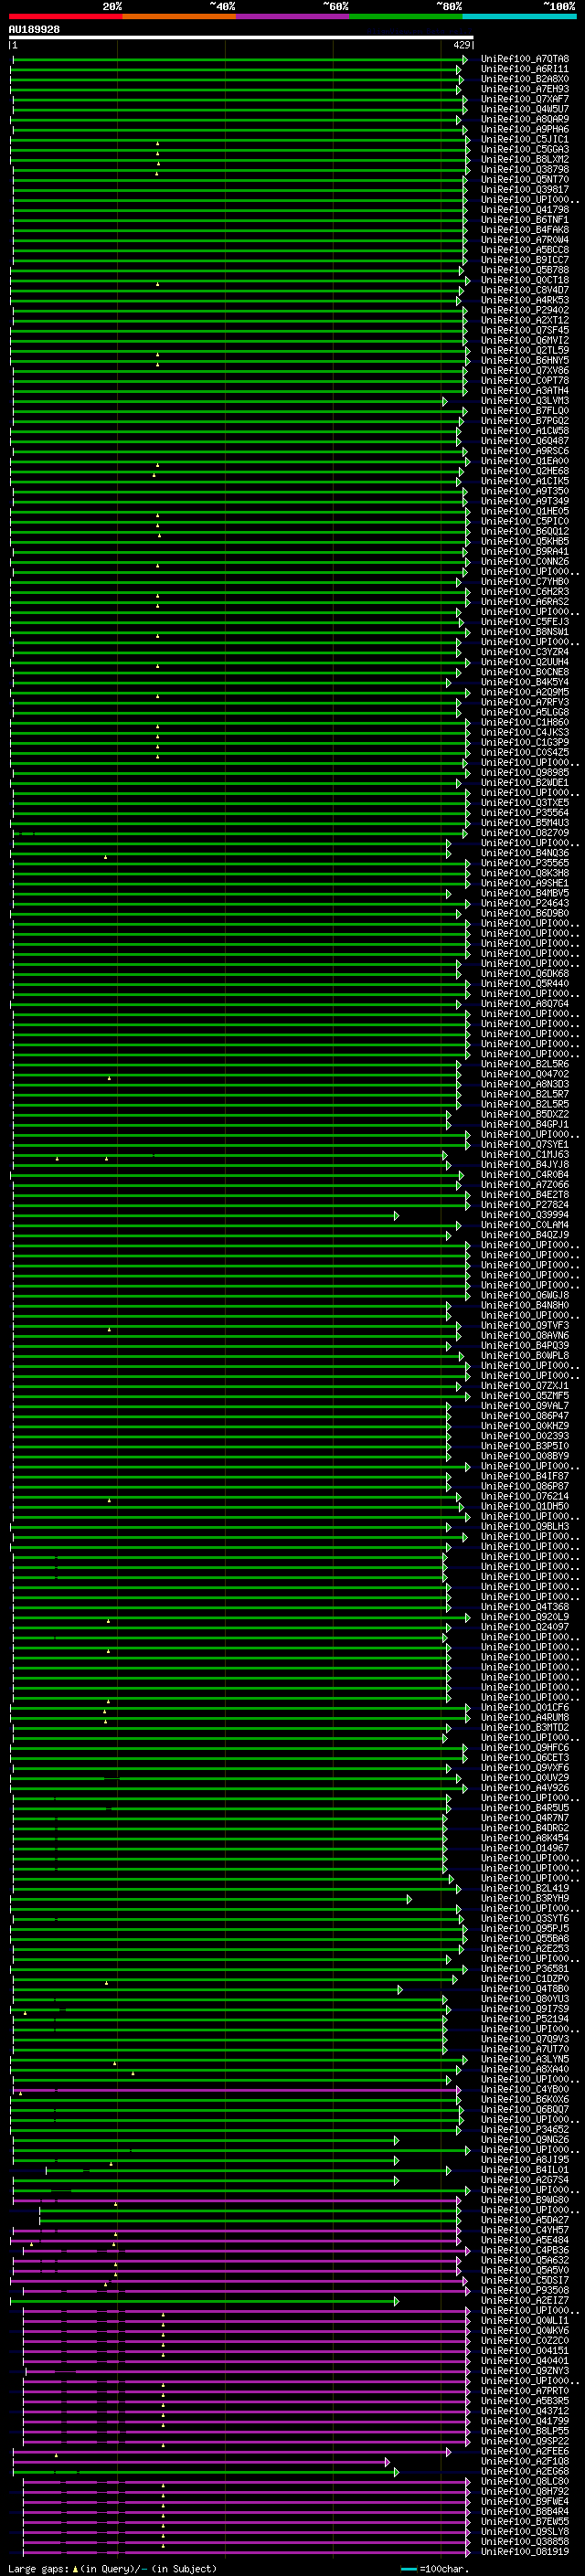
Task: Select the UniRef100_Q9ZNY3 label
Action: click(525, 2371)
